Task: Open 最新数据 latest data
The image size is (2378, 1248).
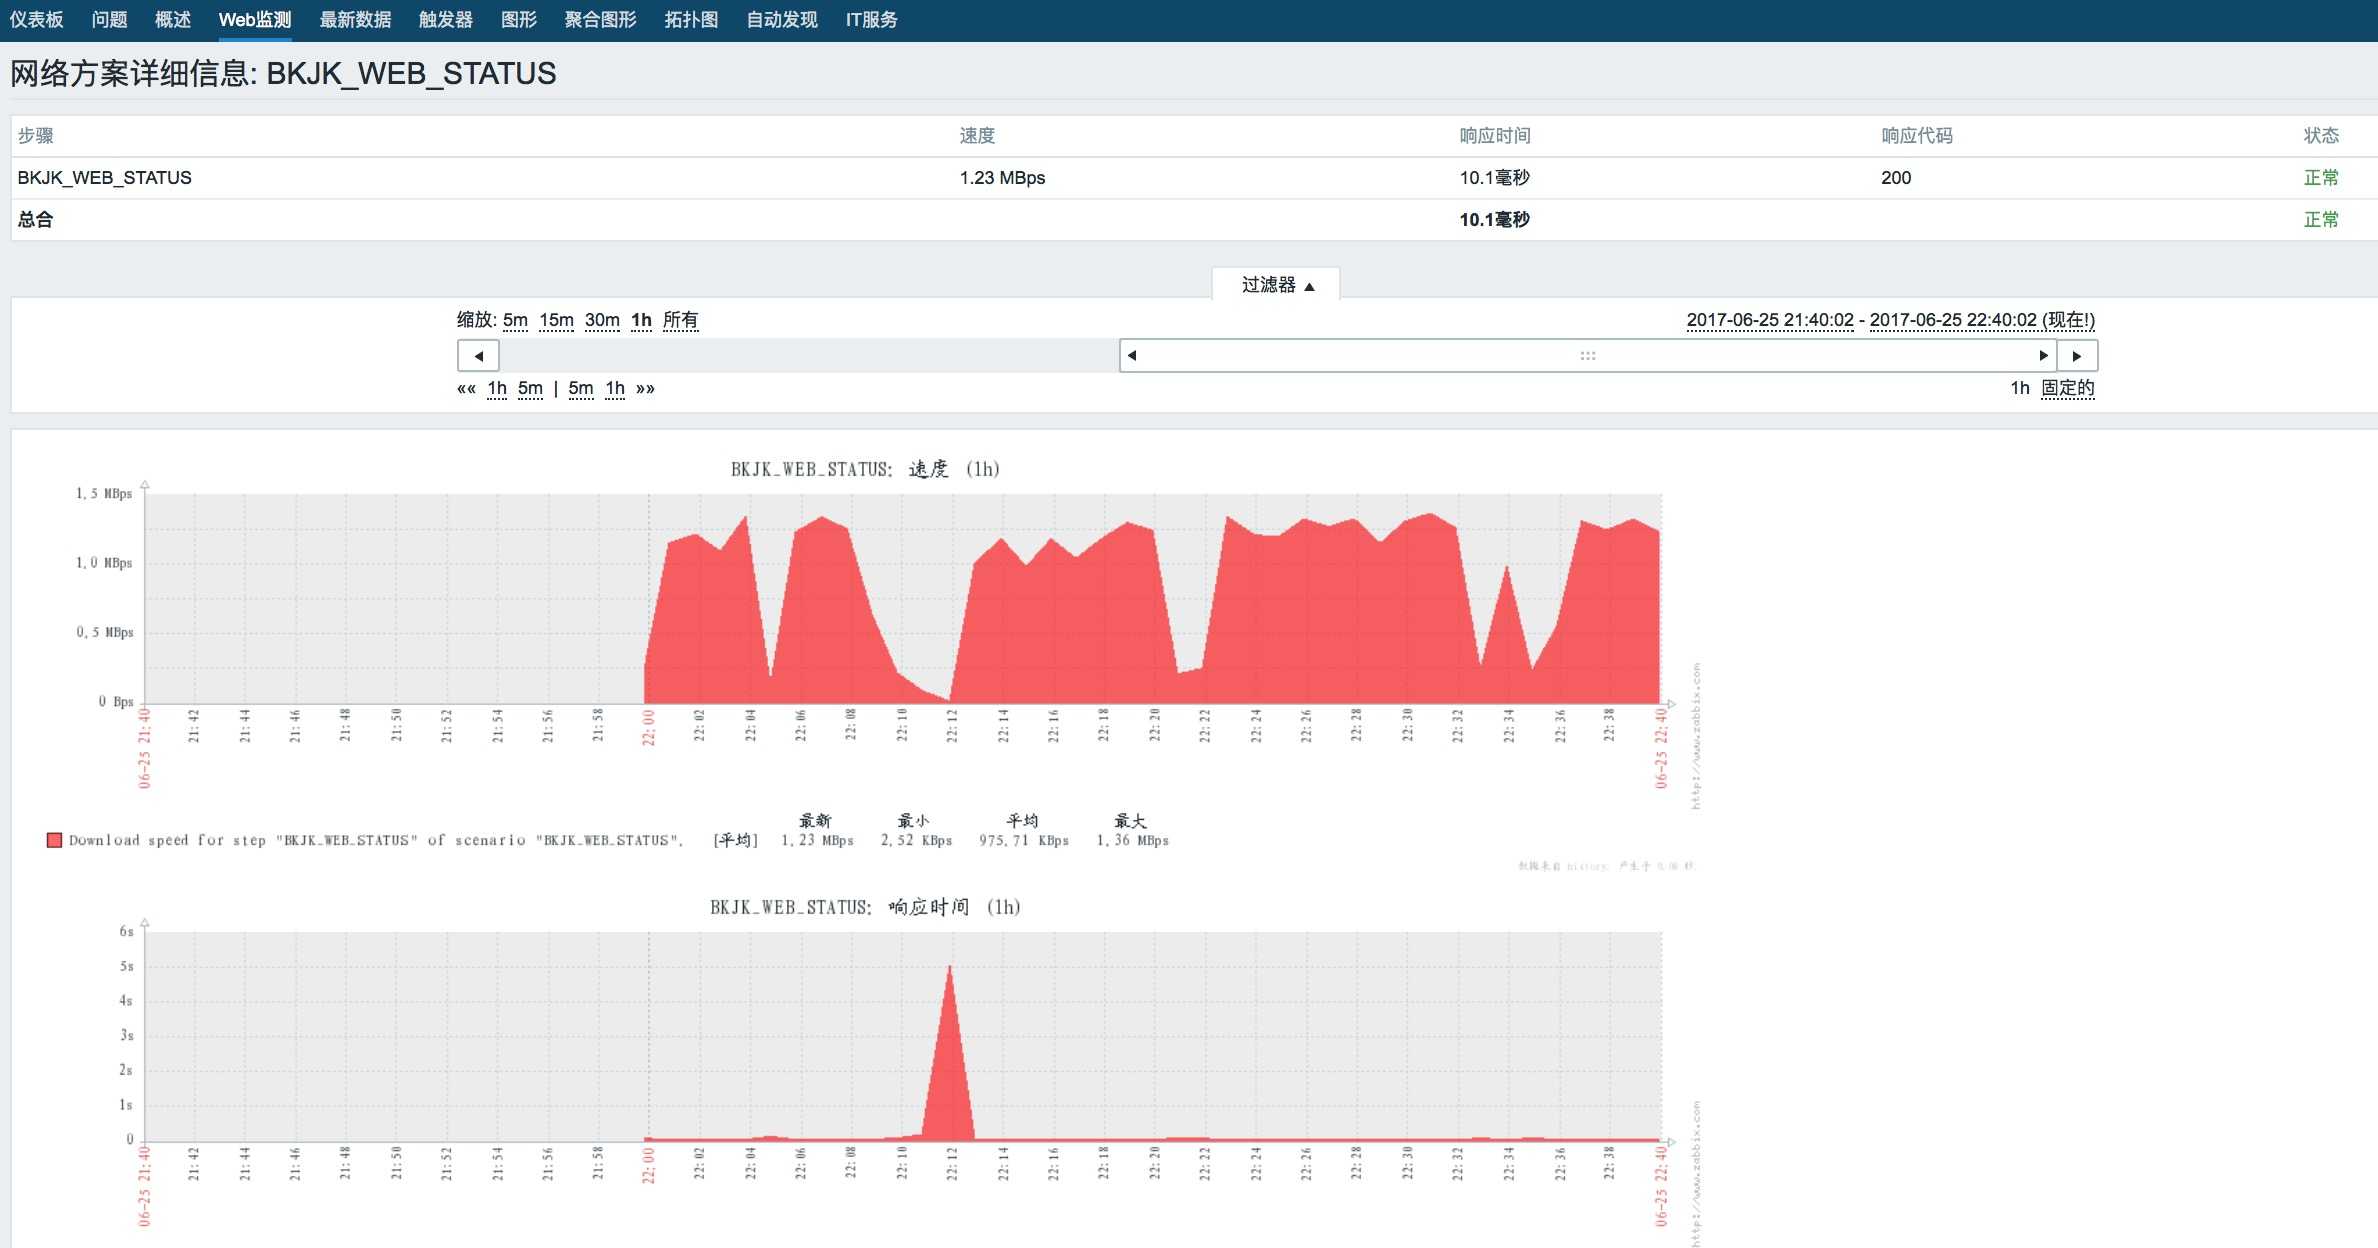Action: click(x=355, y=20)
